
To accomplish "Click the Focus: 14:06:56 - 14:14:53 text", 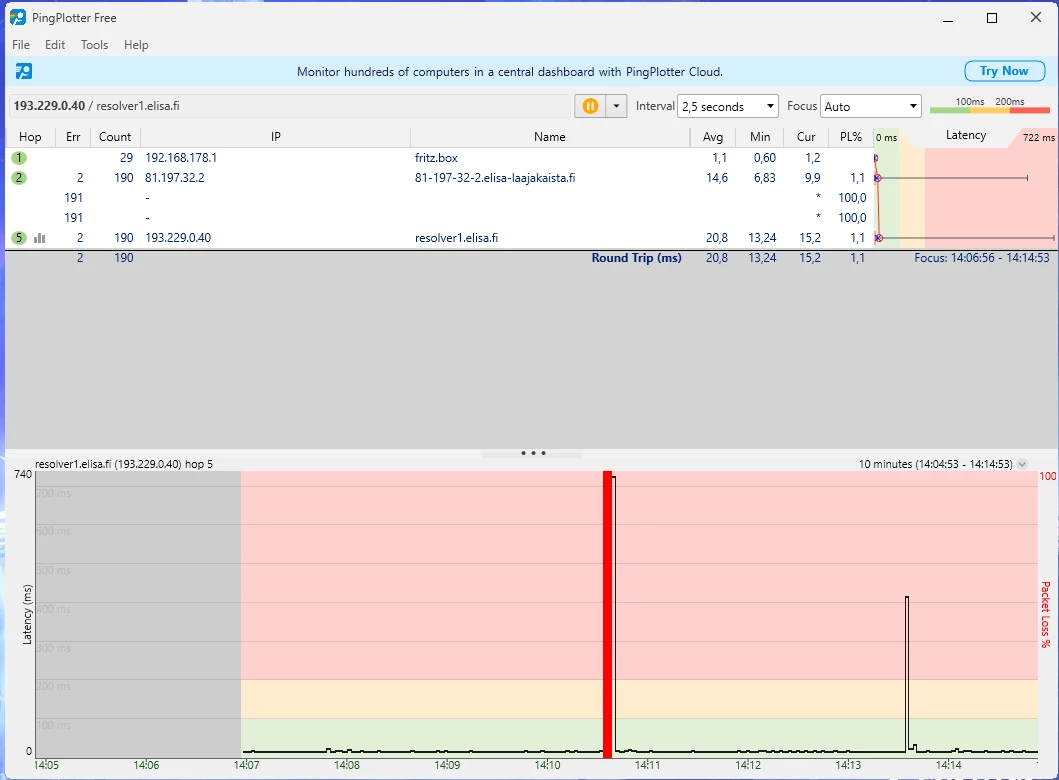I will tap(982, 257).
